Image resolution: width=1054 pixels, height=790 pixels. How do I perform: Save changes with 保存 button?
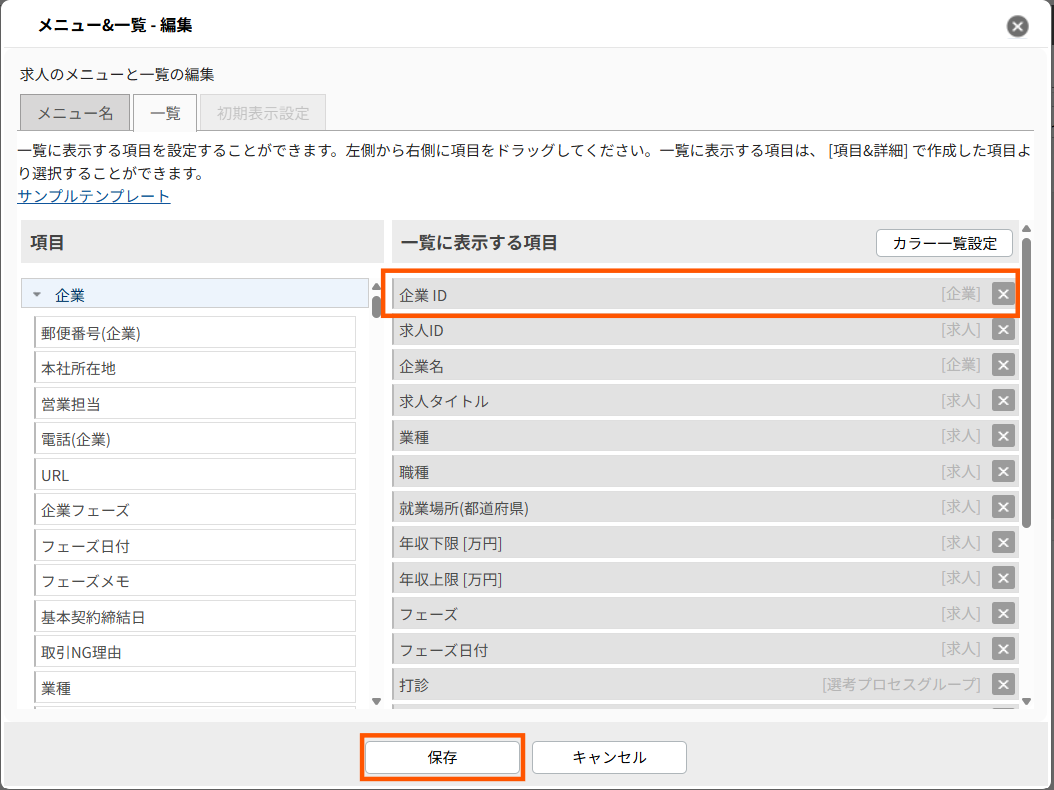[x=442, y=757]
